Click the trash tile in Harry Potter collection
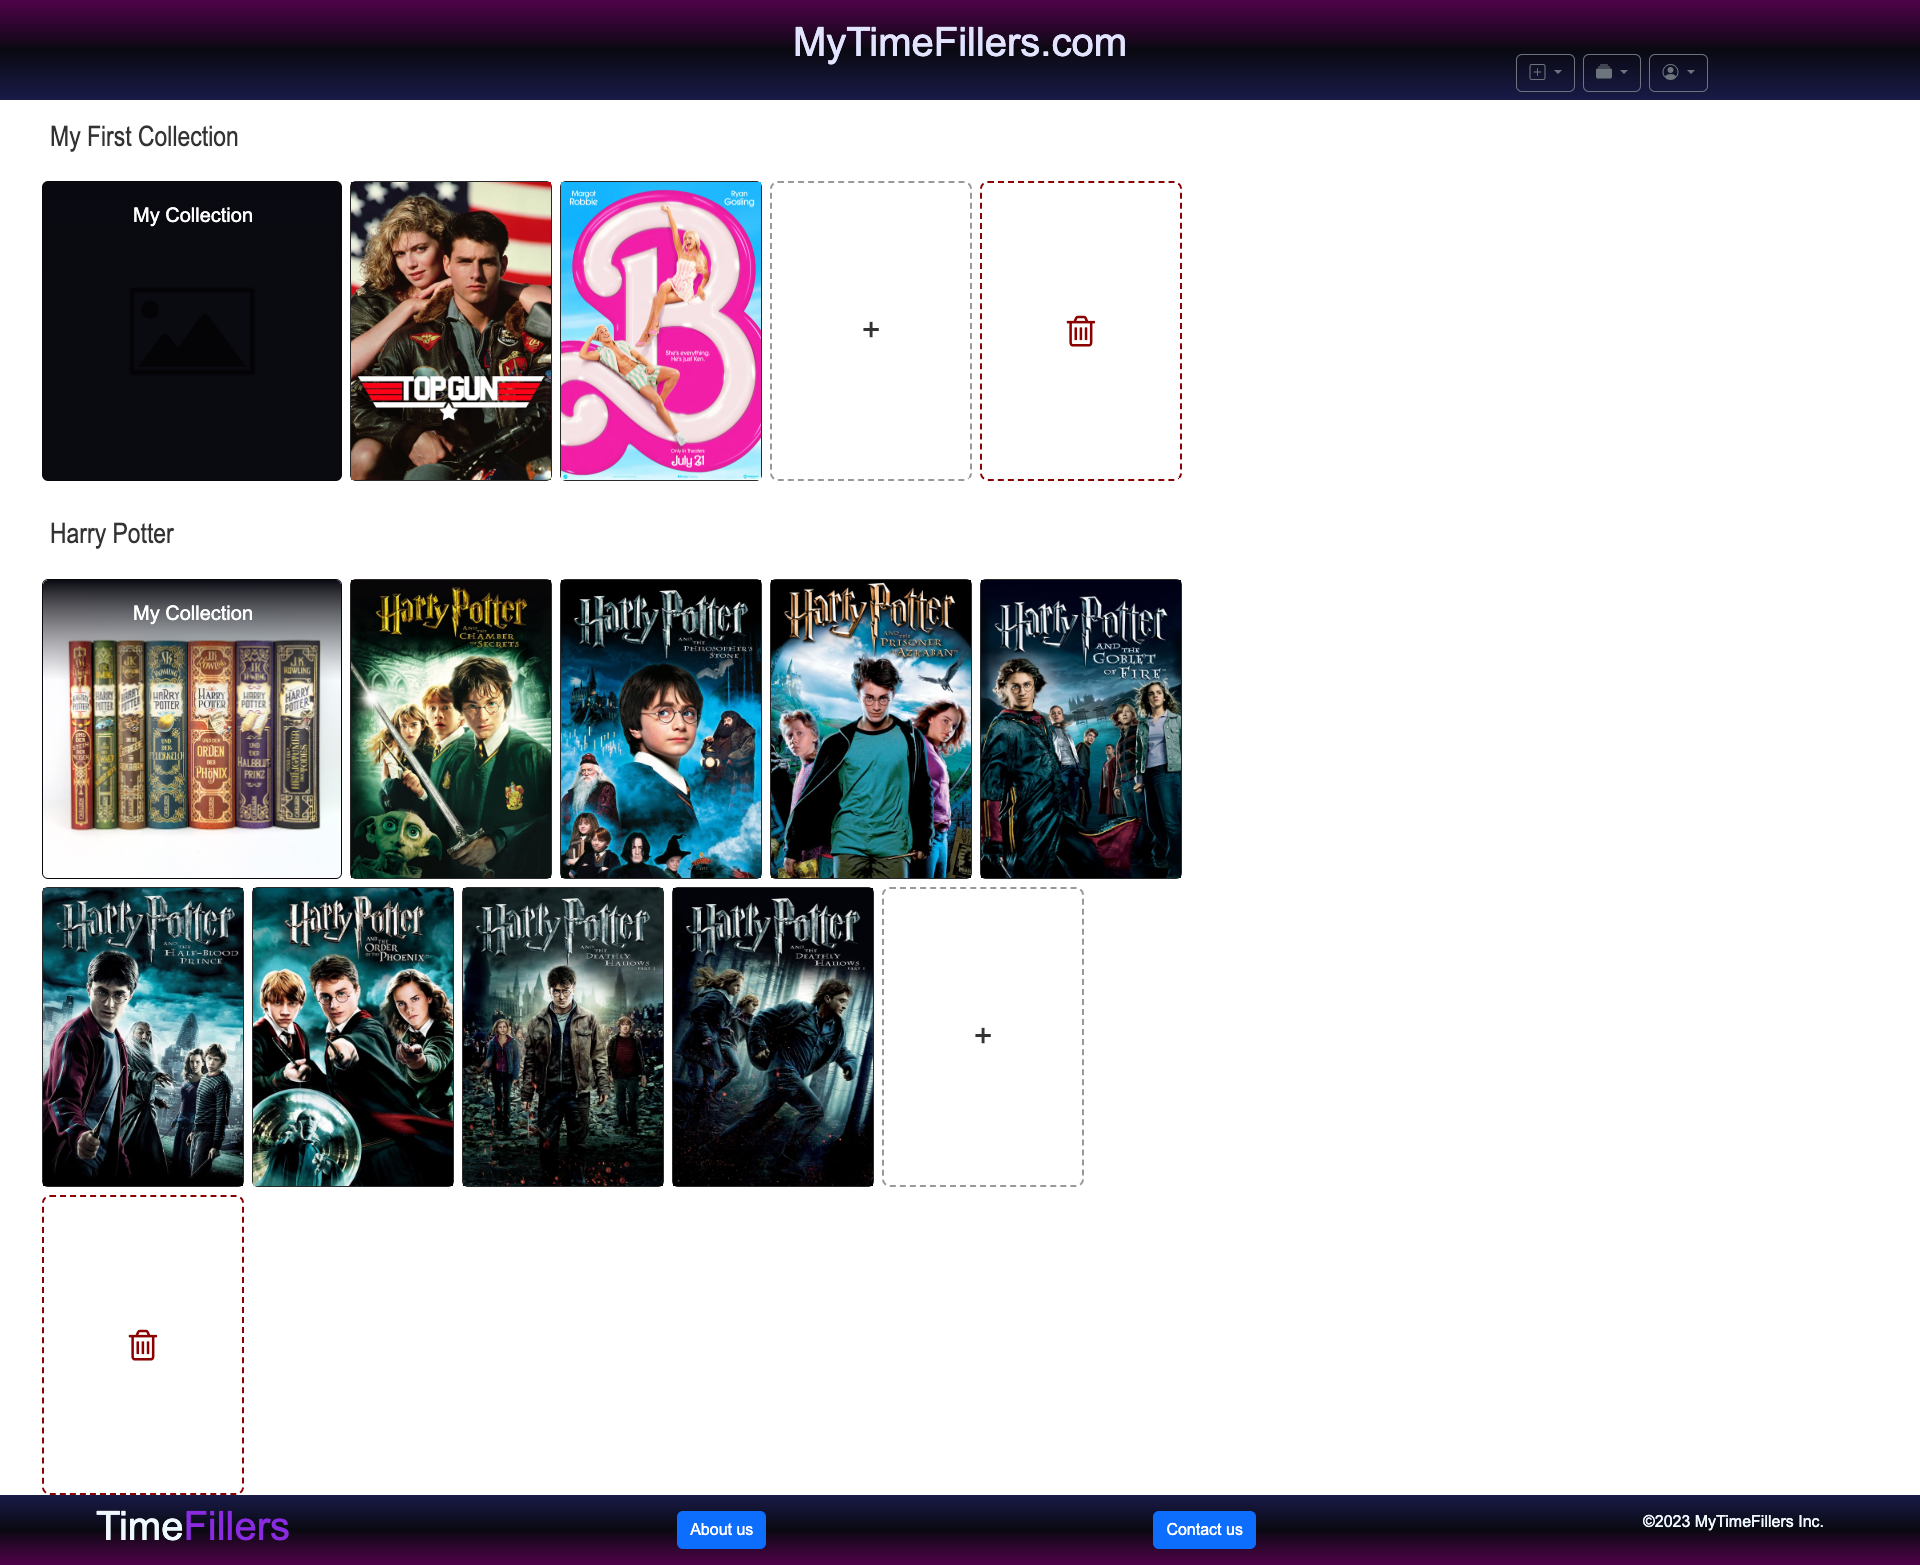1920x1565 pixels. point(143,1345)
